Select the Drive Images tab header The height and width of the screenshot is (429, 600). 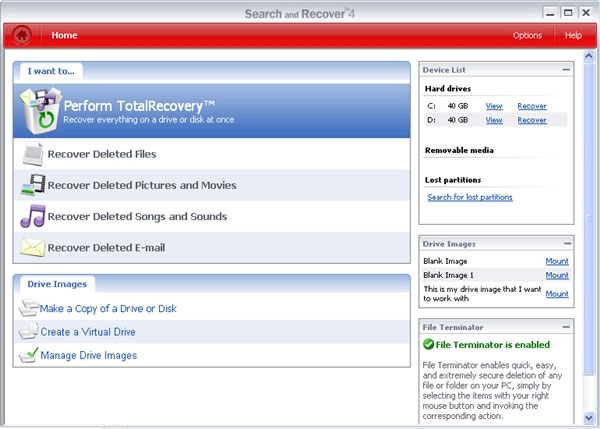57,284
